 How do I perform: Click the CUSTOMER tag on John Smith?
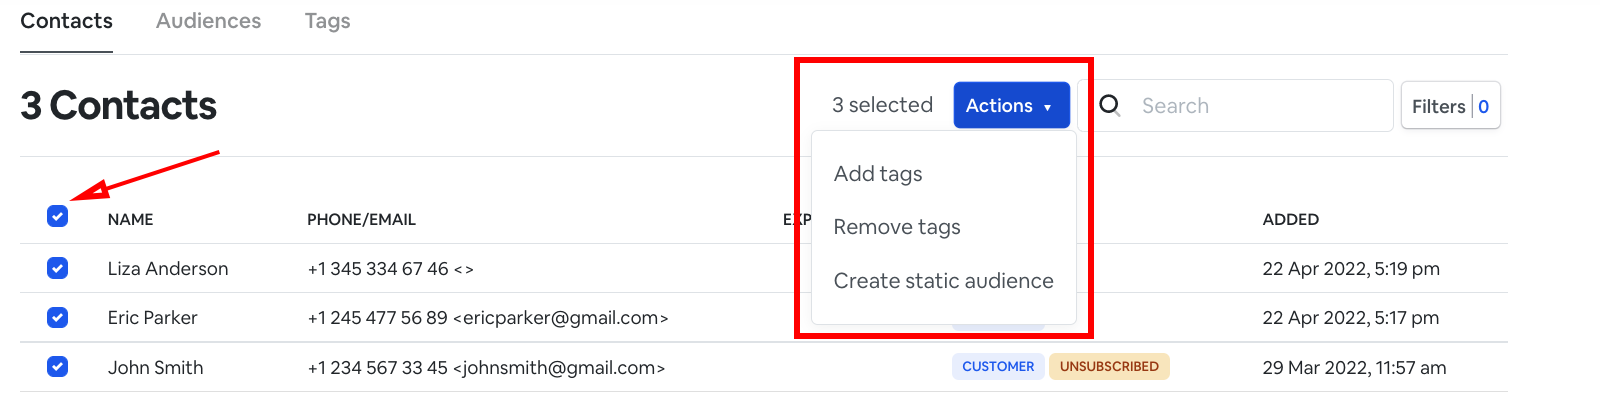[x=998, y=367]
